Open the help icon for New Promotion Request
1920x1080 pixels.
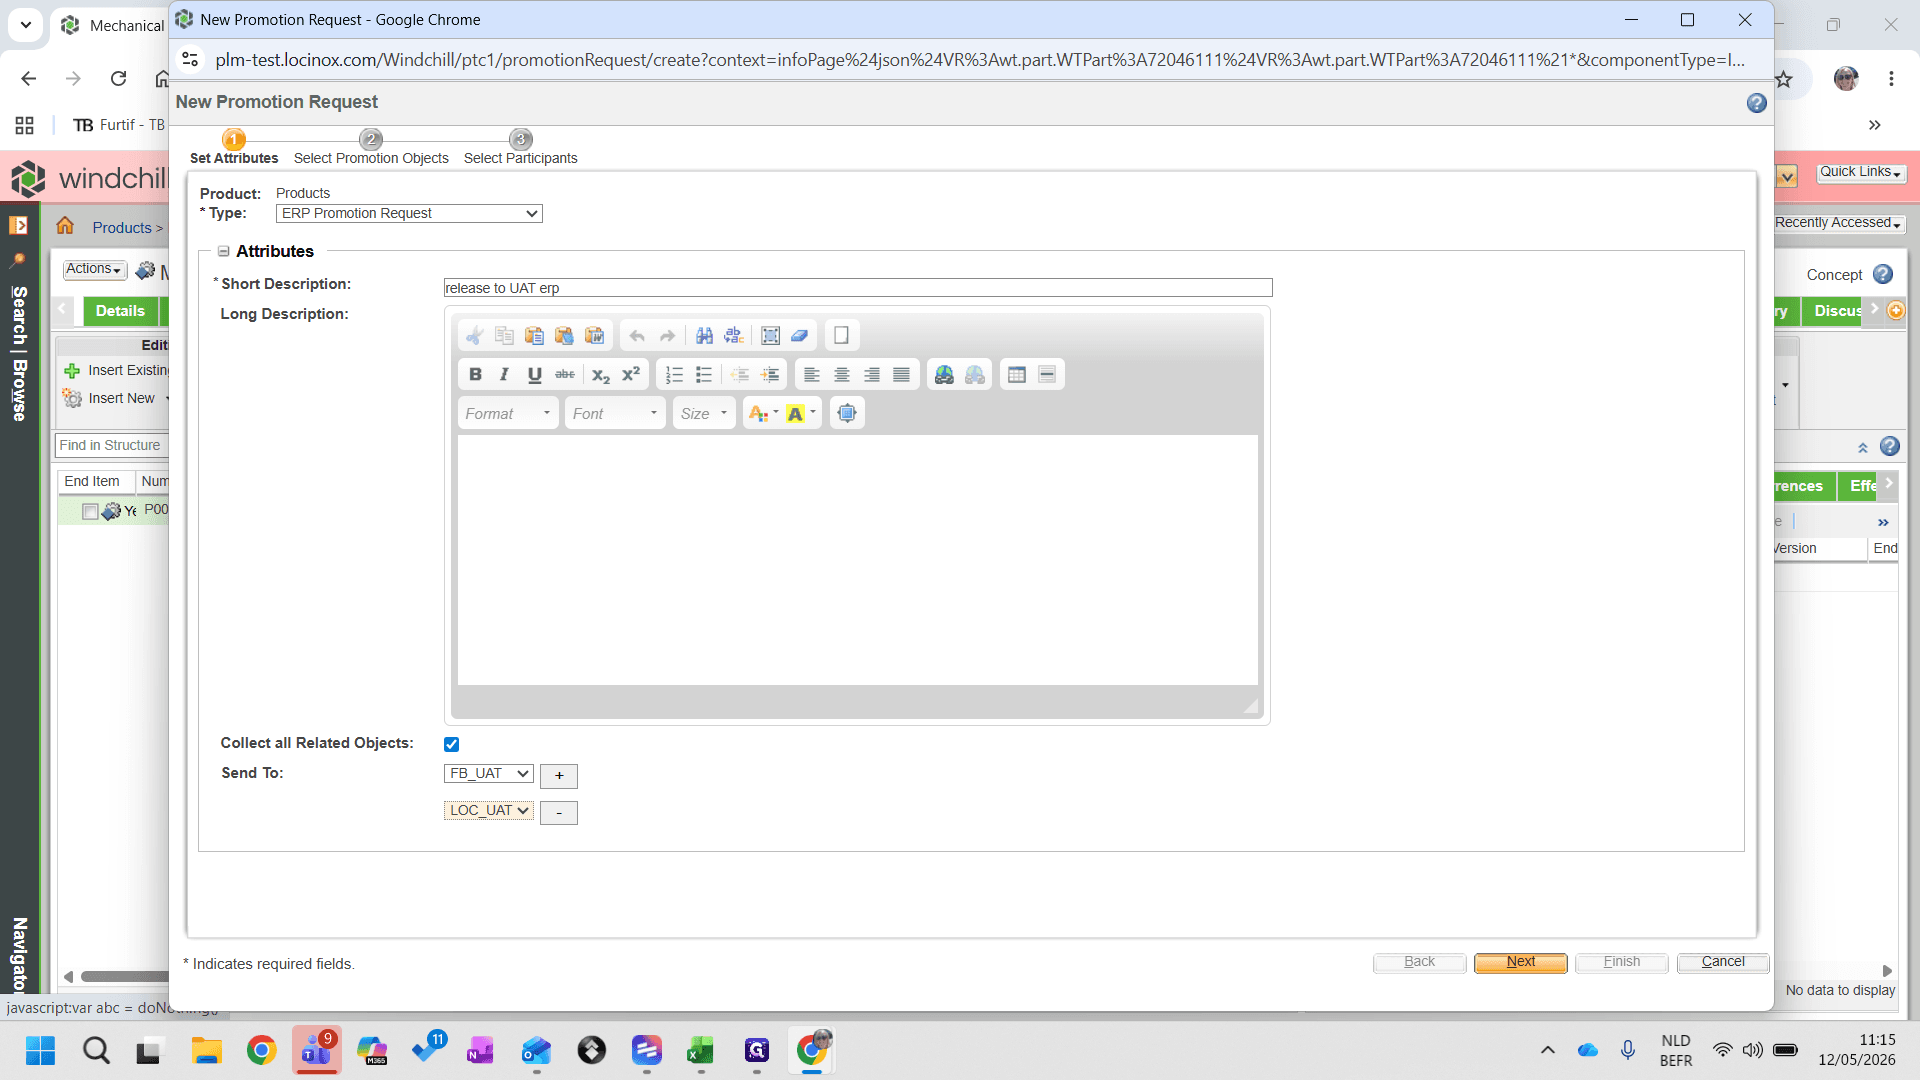(x=1757, y=103)
